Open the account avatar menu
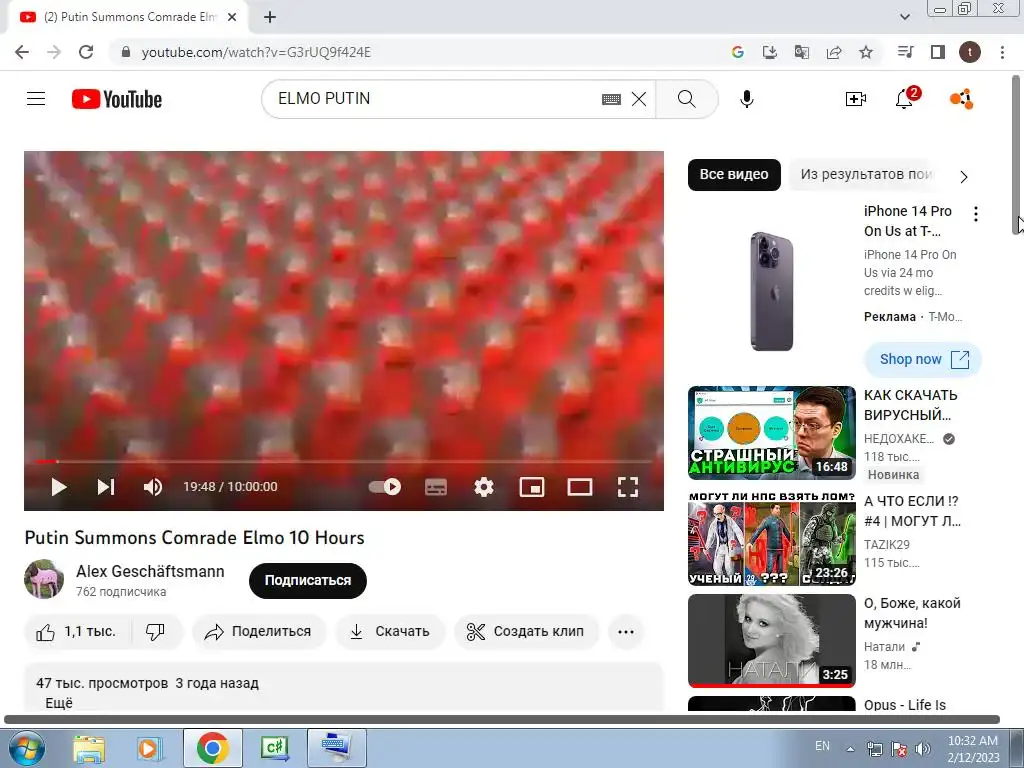The image size is (1024, 768). (x=961, y=99)
